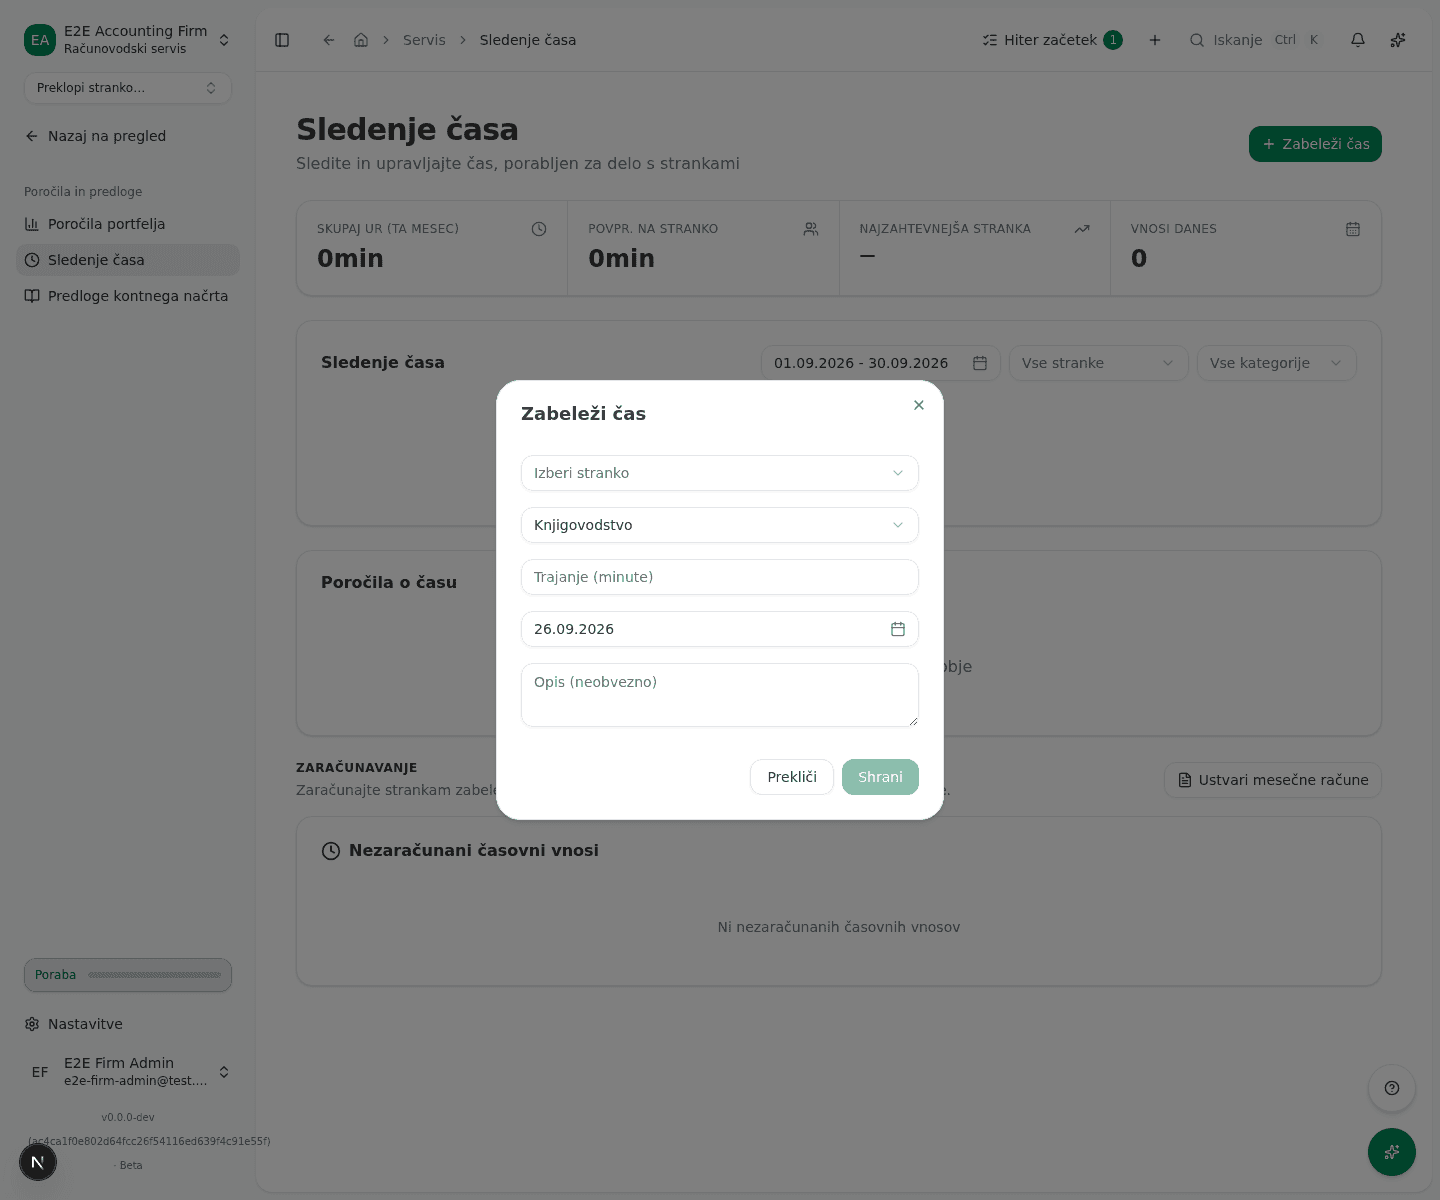The height and width of the screenshot is (1200, 1440).
Task: Click the Next.js dev tools badge
Action: coord(38,1162)
